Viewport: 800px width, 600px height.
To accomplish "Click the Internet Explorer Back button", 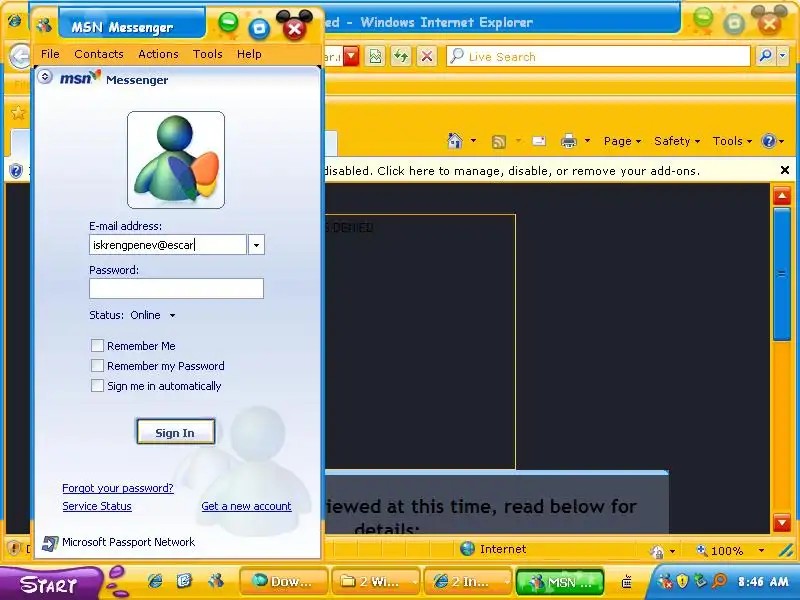I will 20,56.
